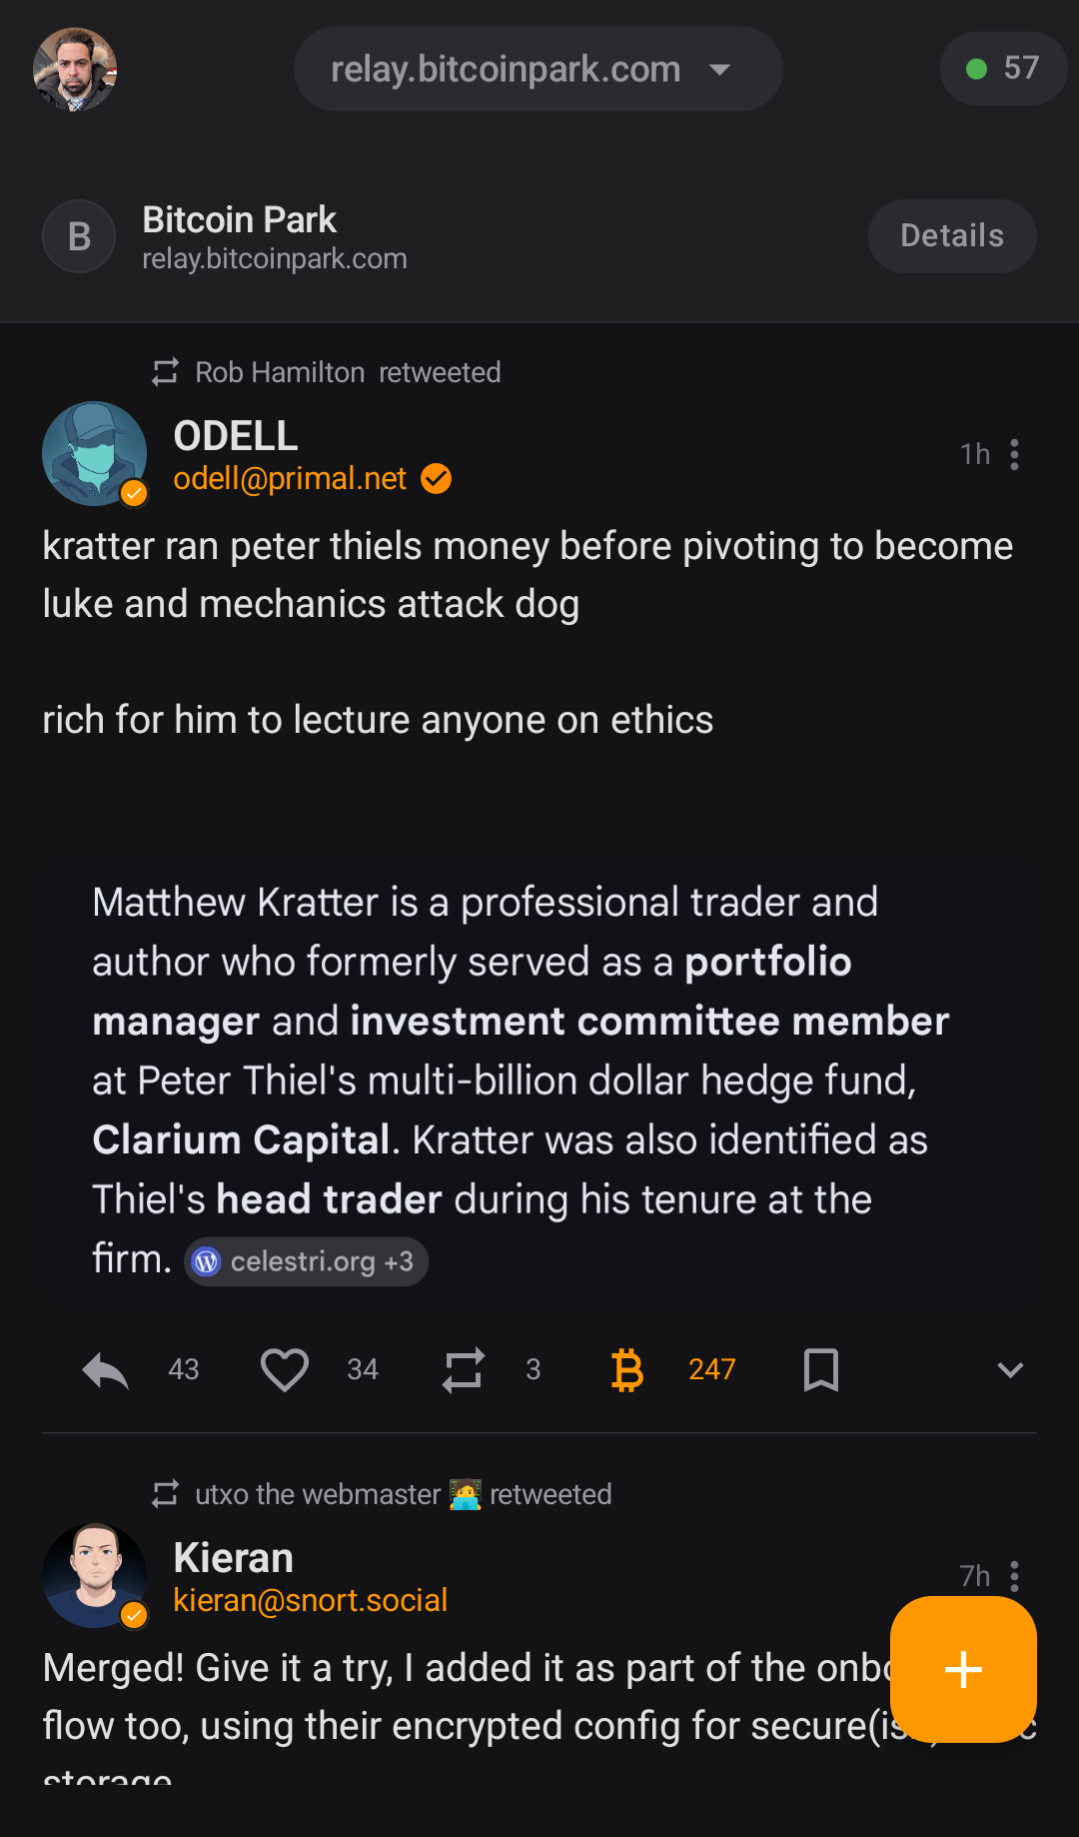This screenshot has width=1079, height=1837.
Task: Expand ODELL's post actions chevron
Action: coord(1010,1370)
